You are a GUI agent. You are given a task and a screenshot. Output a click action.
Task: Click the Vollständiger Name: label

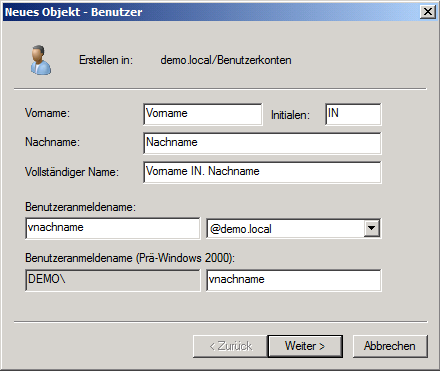click(x=72, y=172)
